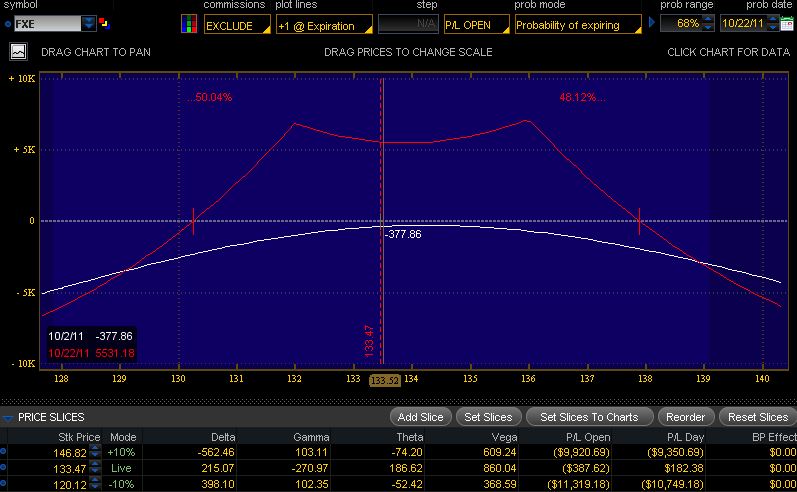Open the P/L OPEN dropdown
Viewport: 797px width, 492px height.
coord(476,24)
